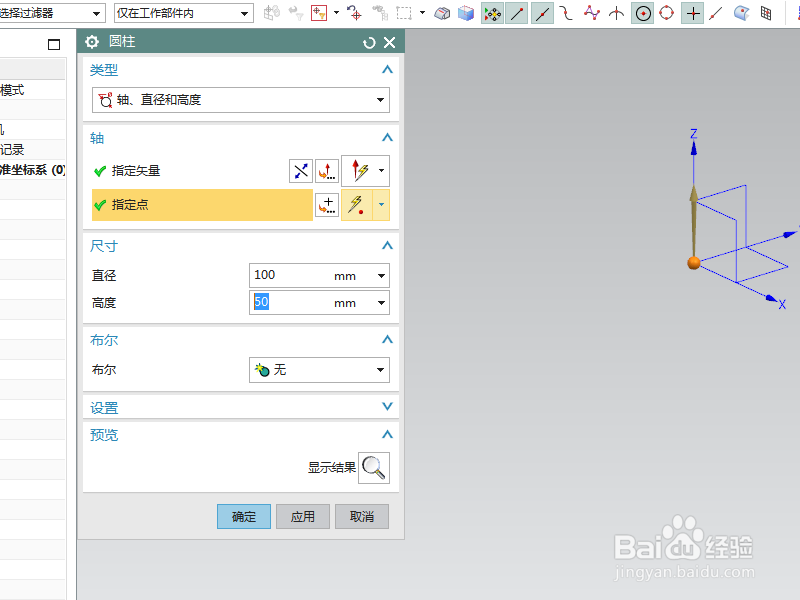Open the 布尔 dropdown currently set to 无
This screenshot has height=600, width=800.
[x=379, y=369]
